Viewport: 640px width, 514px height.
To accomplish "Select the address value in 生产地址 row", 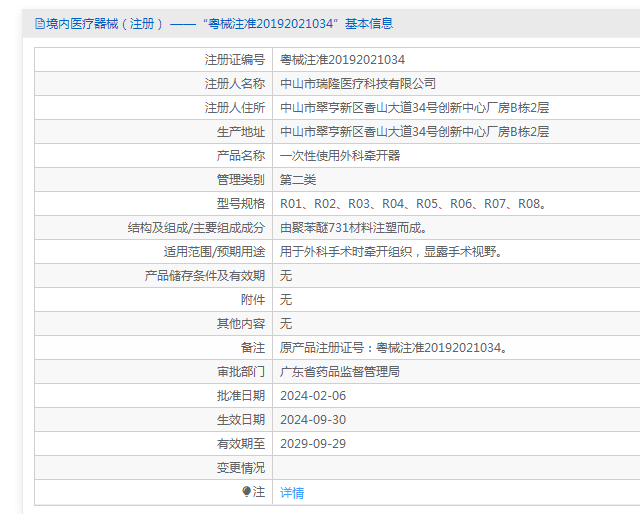I will click(415, 131).
